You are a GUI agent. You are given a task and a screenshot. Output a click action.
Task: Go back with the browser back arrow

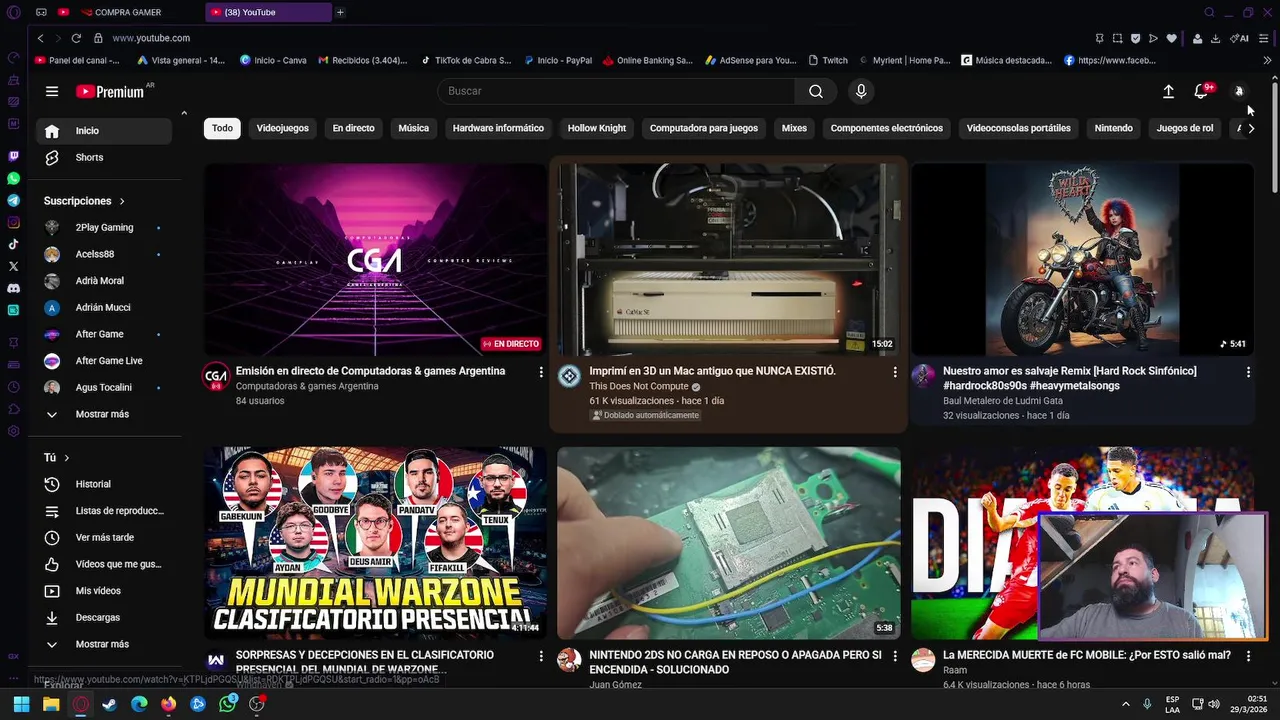40,38
